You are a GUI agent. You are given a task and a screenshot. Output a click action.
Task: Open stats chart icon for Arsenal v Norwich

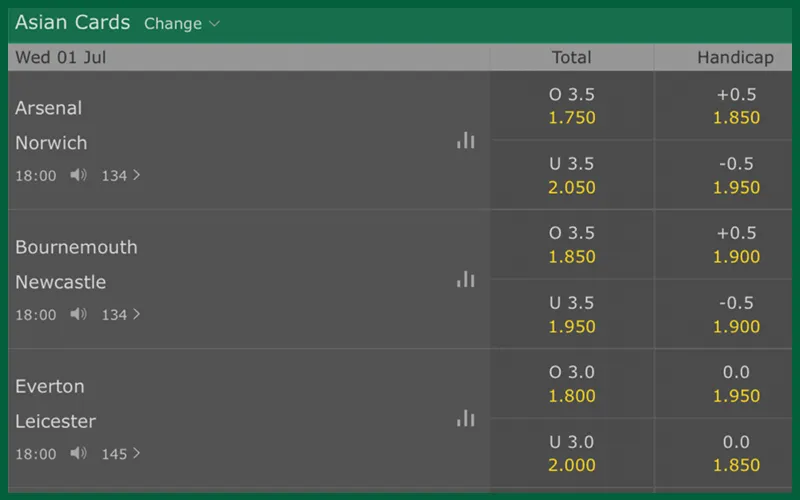[x=466, y=140]
